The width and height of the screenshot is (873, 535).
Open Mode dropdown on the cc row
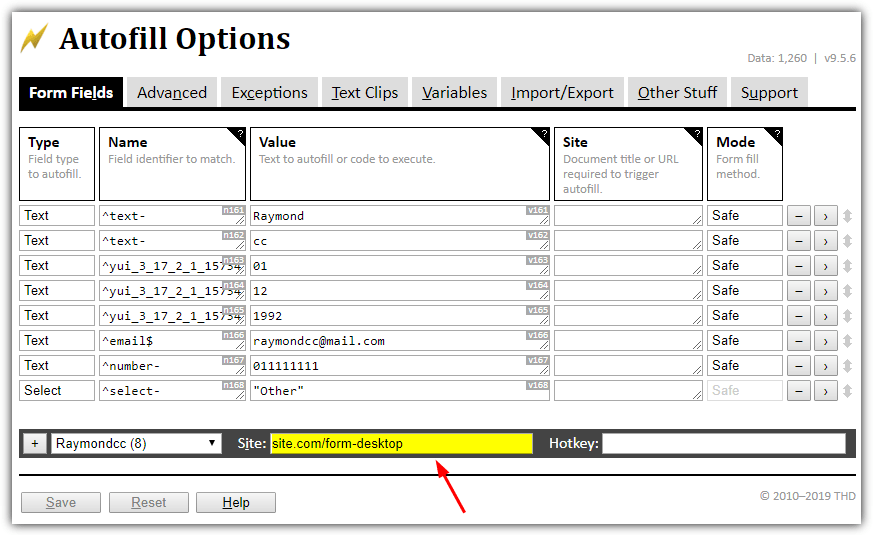coord(745,241)
